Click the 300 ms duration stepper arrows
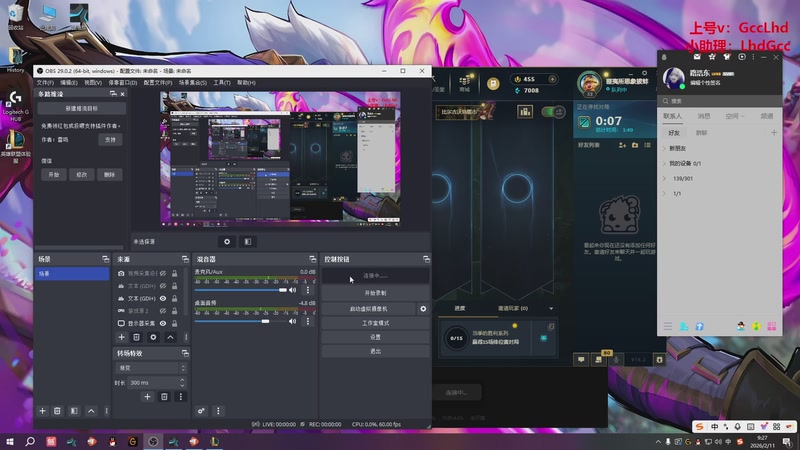Image resolution: width=800 pixels, height=450 pixels. tap(182, 383)
